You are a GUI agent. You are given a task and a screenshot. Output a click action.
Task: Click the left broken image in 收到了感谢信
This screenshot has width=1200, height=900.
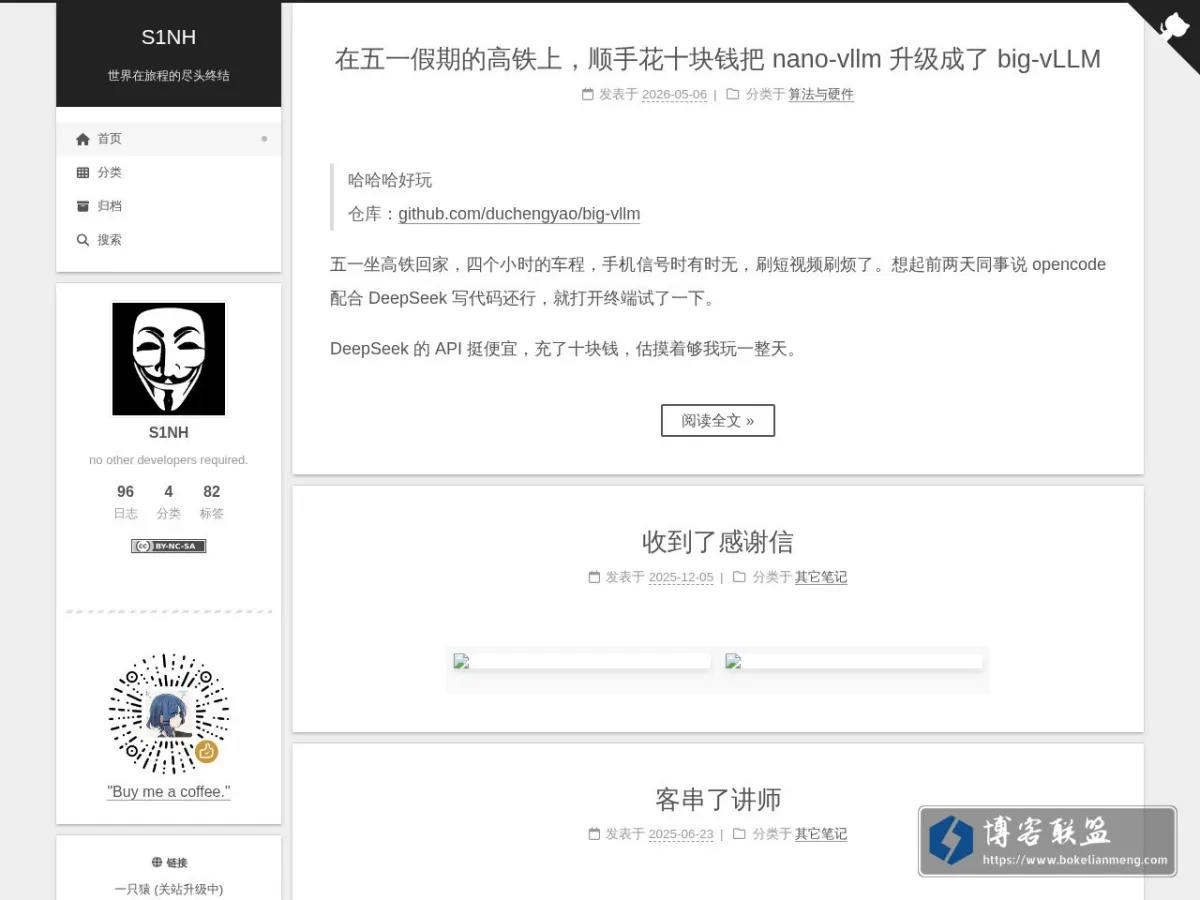(x=582, y=661)
